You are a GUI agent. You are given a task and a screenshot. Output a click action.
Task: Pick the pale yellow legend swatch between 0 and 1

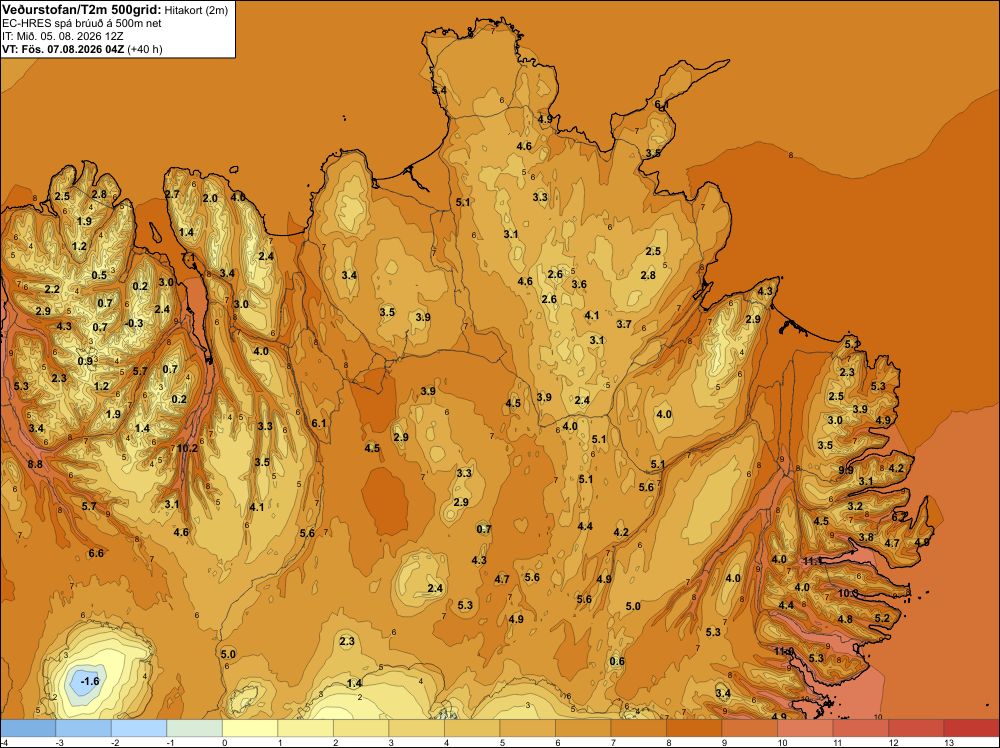coord(250,728)
